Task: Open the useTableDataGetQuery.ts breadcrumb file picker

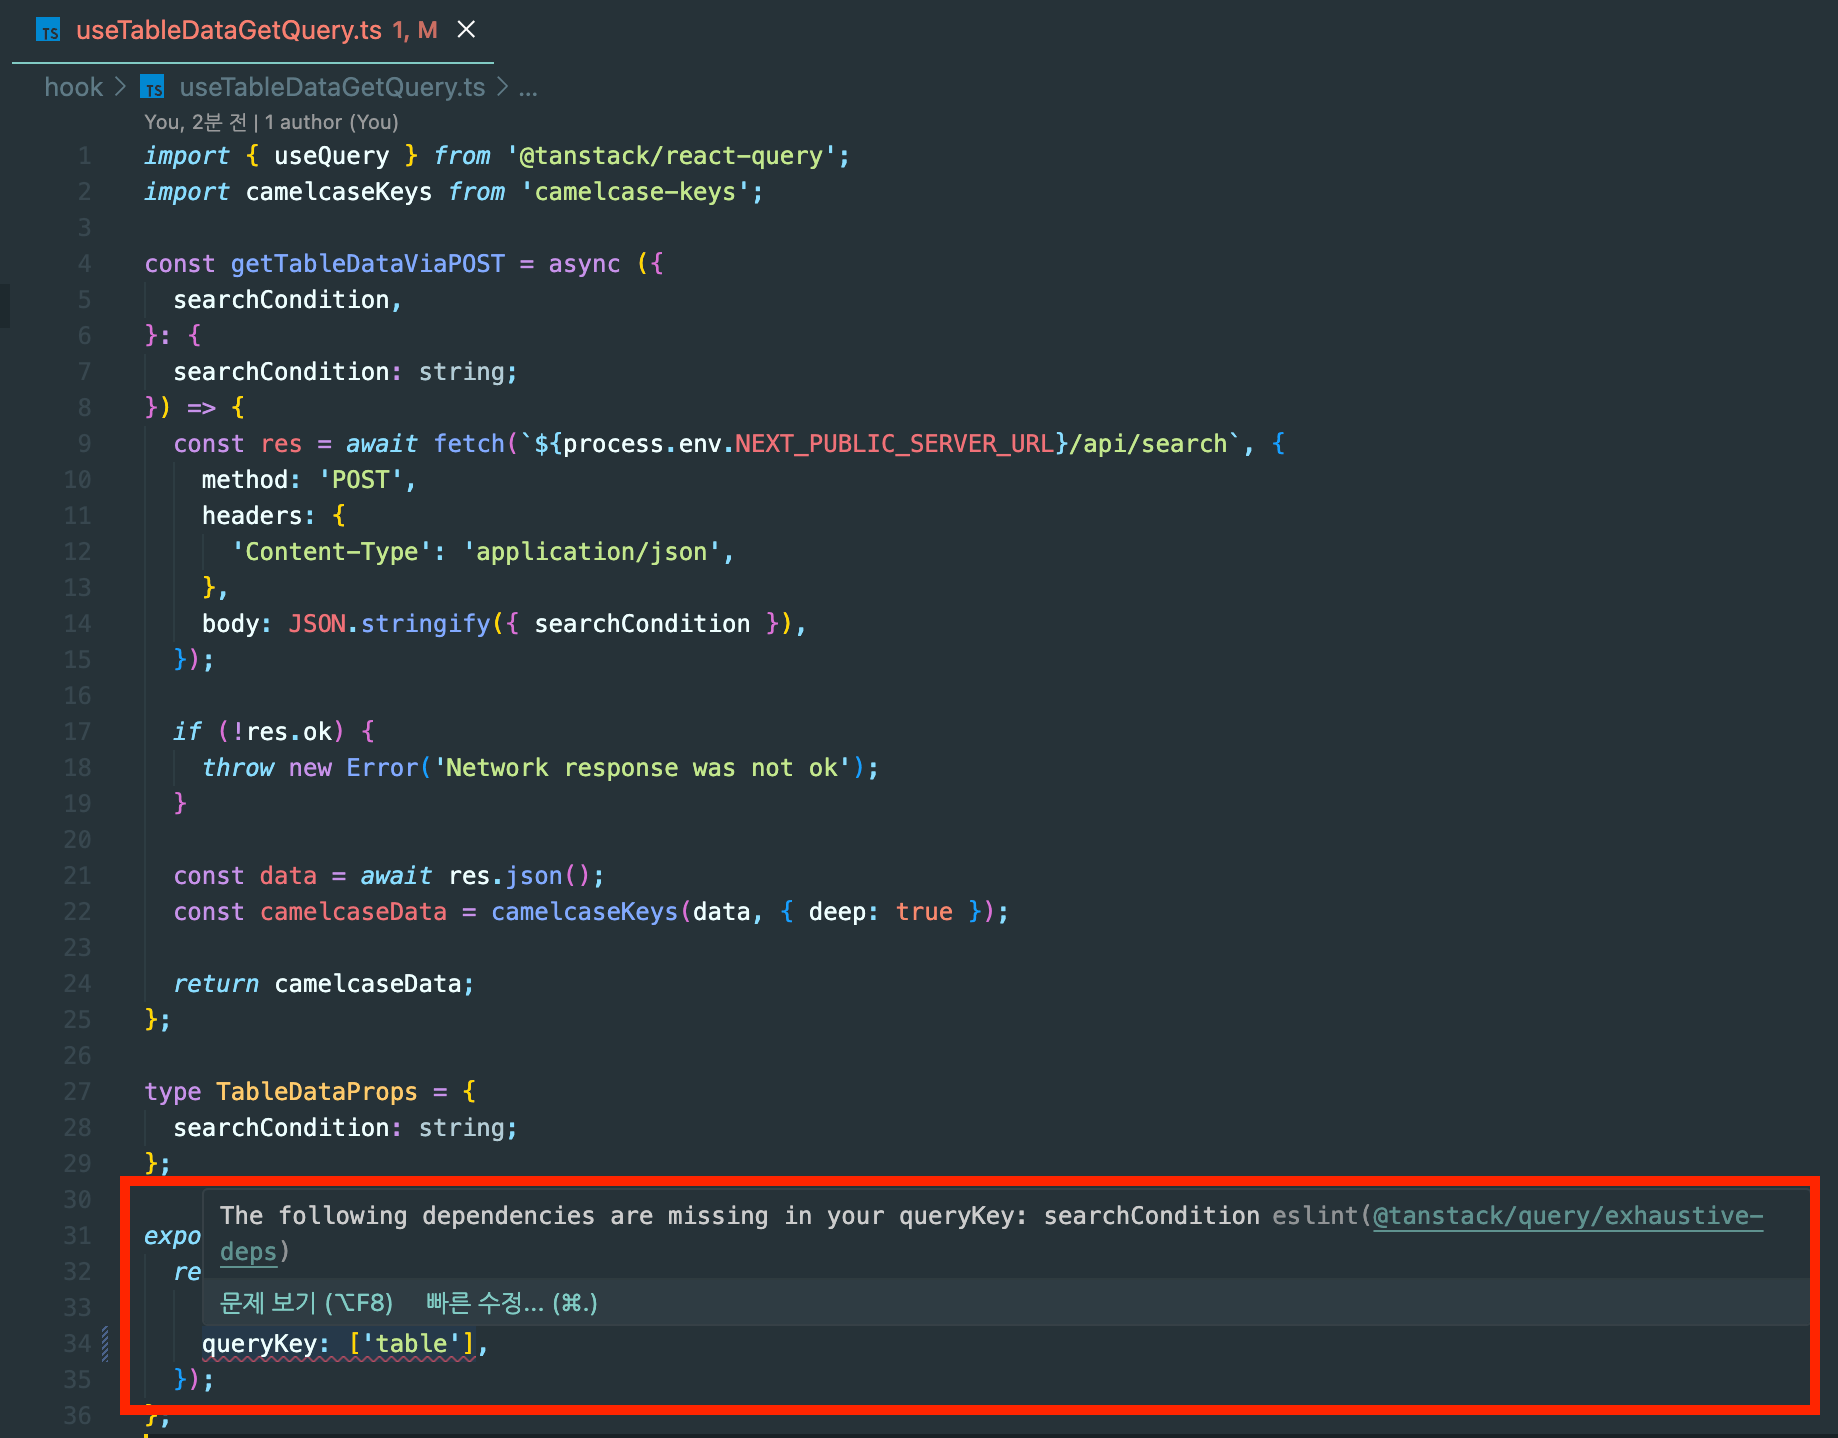Action: click(x=331, y=88)
